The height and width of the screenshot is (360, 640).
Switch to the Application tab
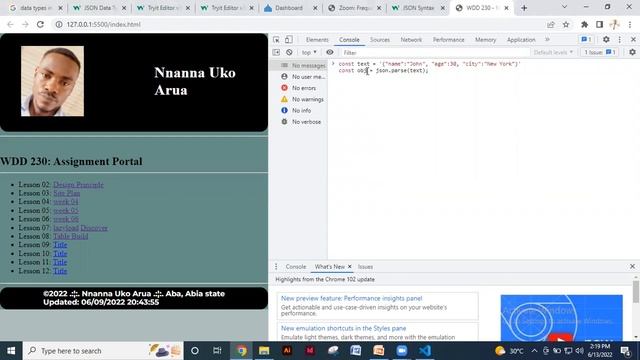coord(521,40)
